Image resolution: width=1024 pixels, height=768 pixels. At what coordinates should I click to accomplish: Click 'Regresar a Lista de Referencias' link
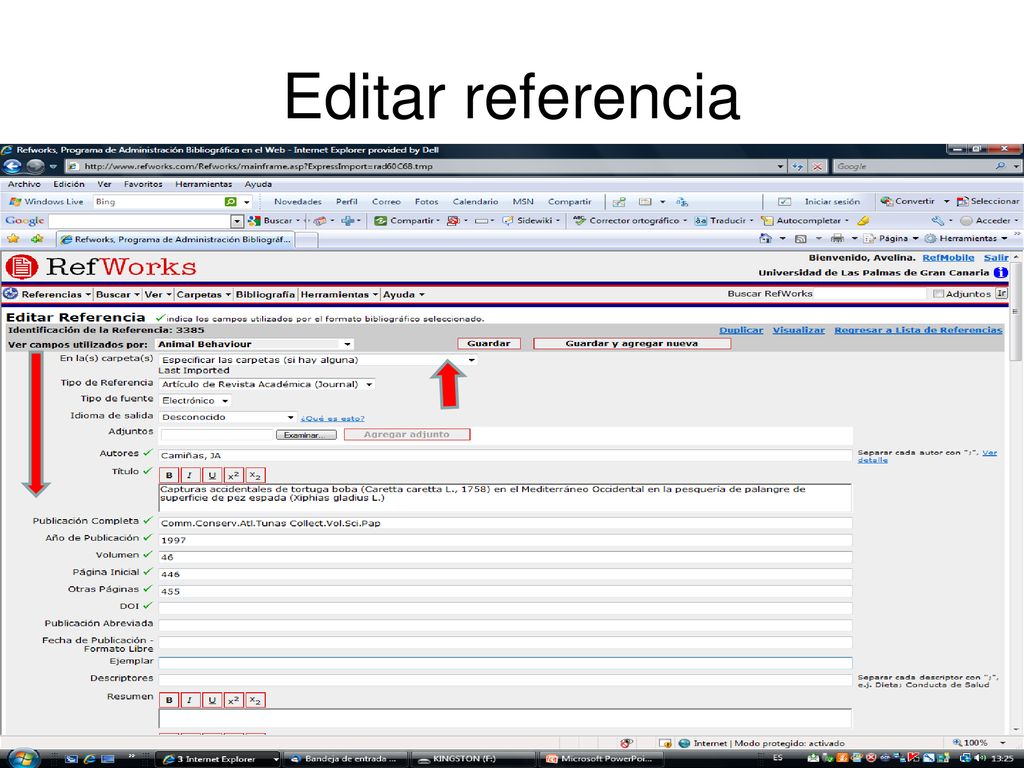click(918, 330)
